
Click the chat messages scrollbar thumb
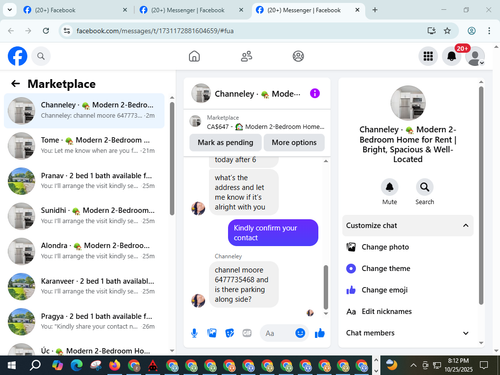tap(326, 287)
